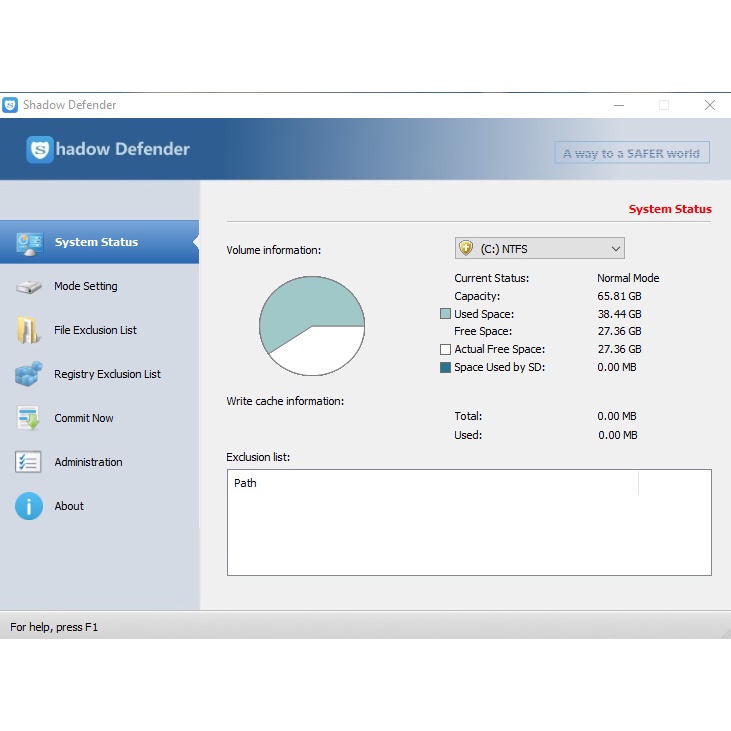Viewport: 731px width, 731px height.
Task: Click the File Exclusion List folder icon
Action: coord(28,331)
